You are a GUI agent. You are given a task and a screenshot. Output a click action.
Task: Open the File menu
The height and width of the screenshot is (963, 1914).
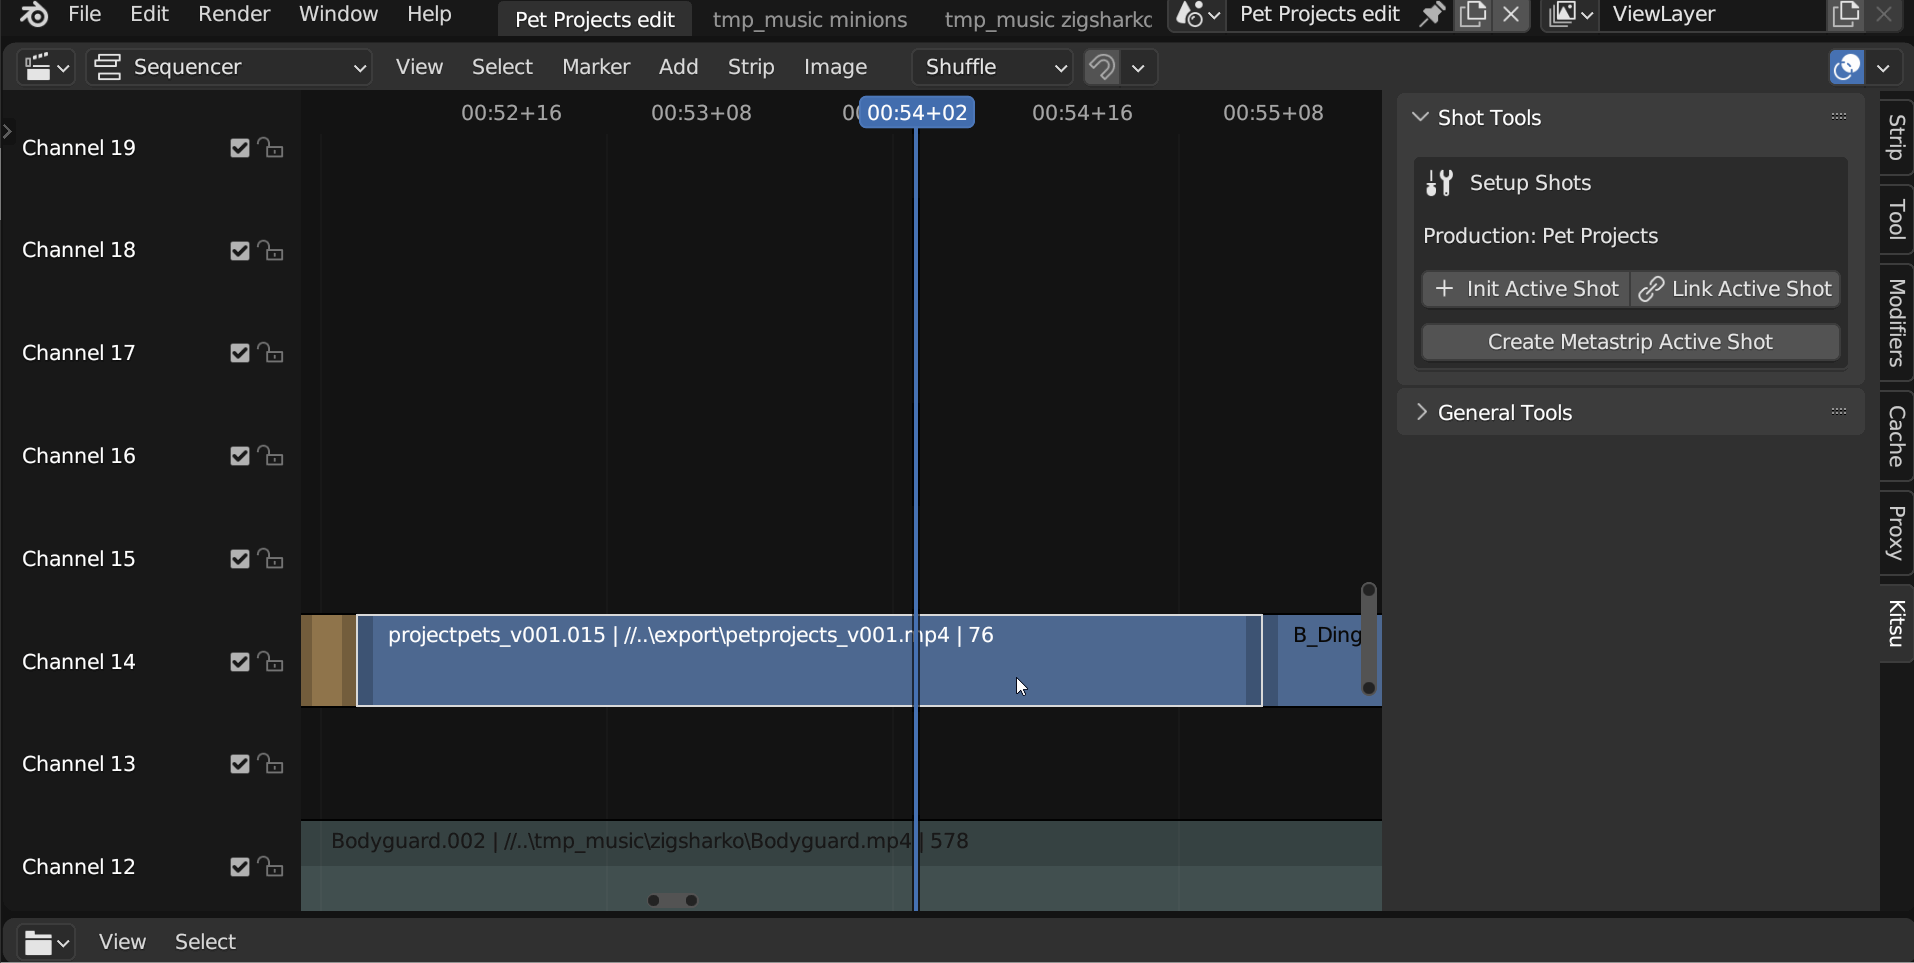85,14
